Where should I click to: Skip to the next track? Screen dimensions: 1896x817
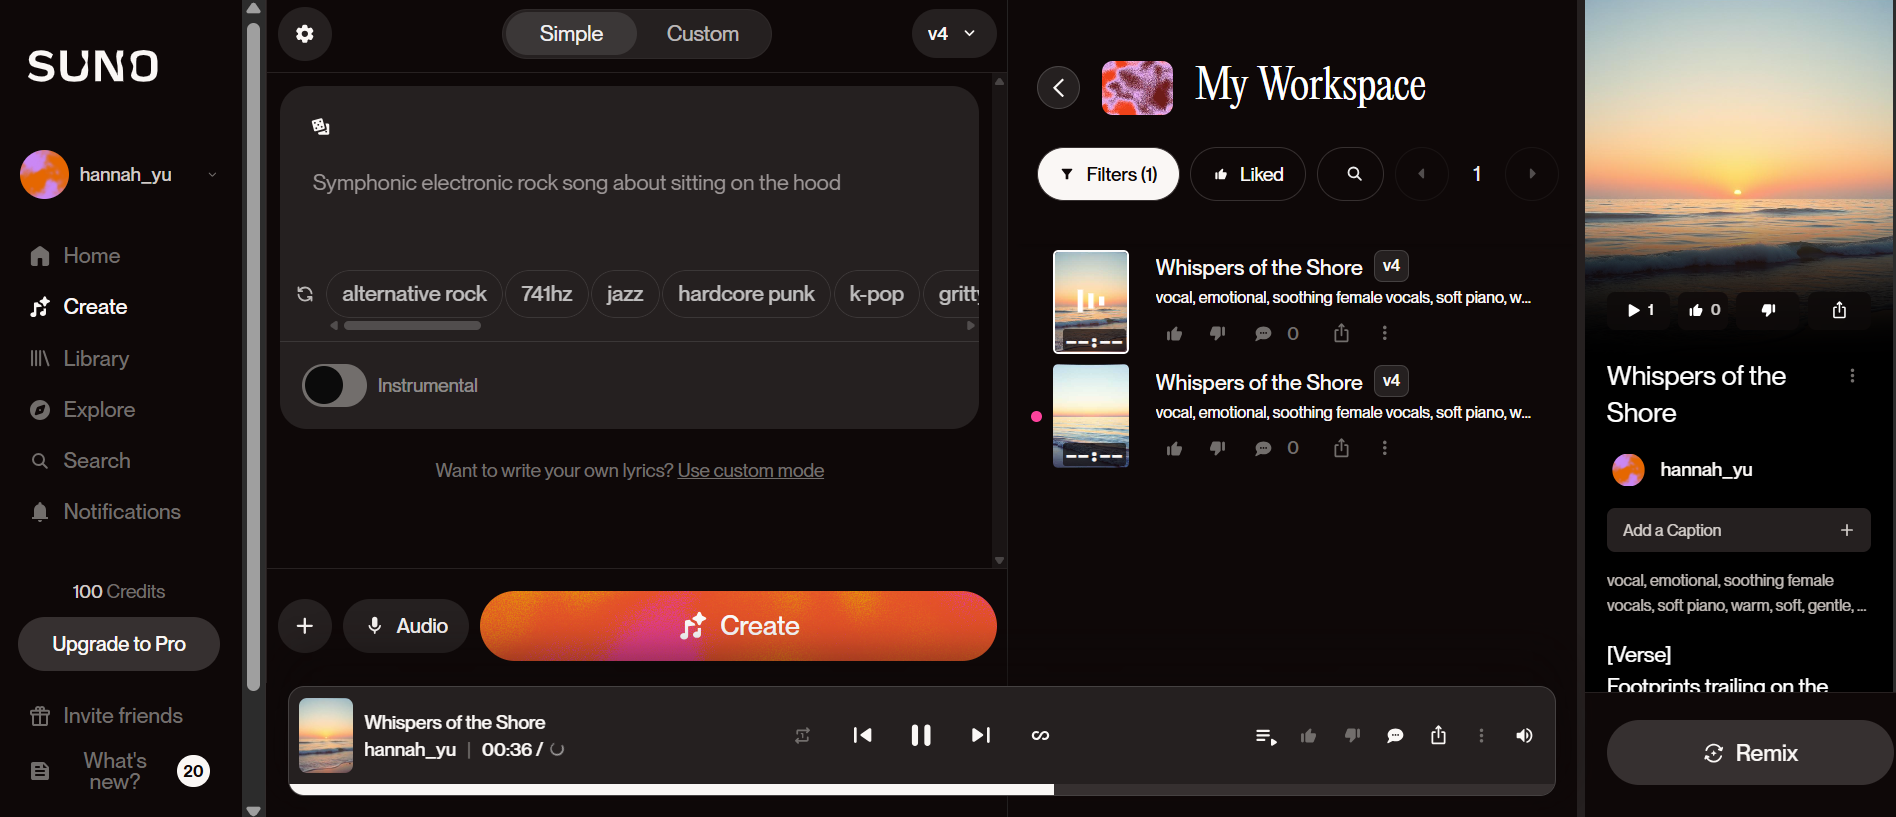tap(980, 735)
